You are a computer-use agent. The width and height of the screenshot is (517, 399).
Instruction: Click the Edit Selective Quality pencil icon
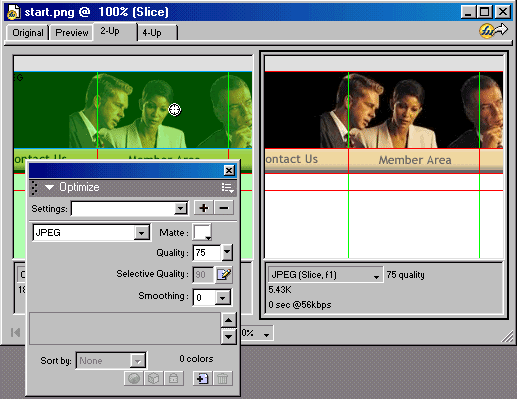pos(224,275)
